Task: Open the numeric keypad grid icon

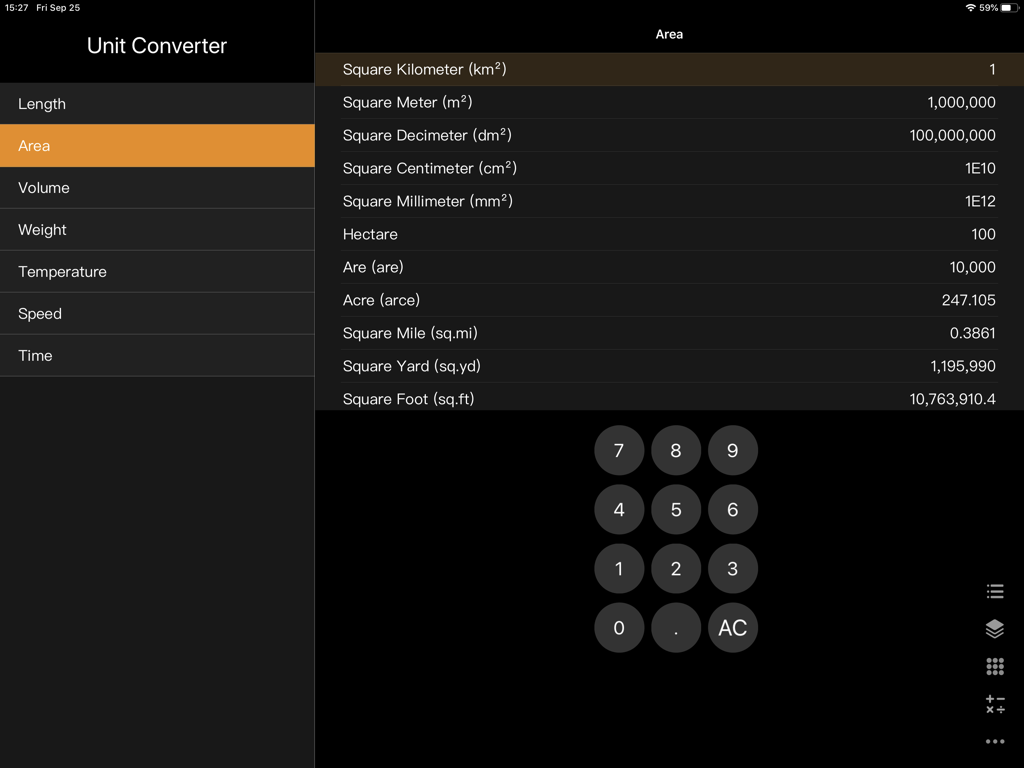Action: pos(995,666)
